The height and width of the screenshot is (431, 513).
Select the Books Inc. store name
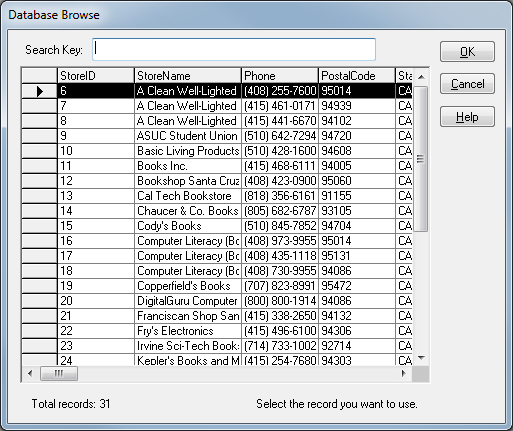pos(188,166)
